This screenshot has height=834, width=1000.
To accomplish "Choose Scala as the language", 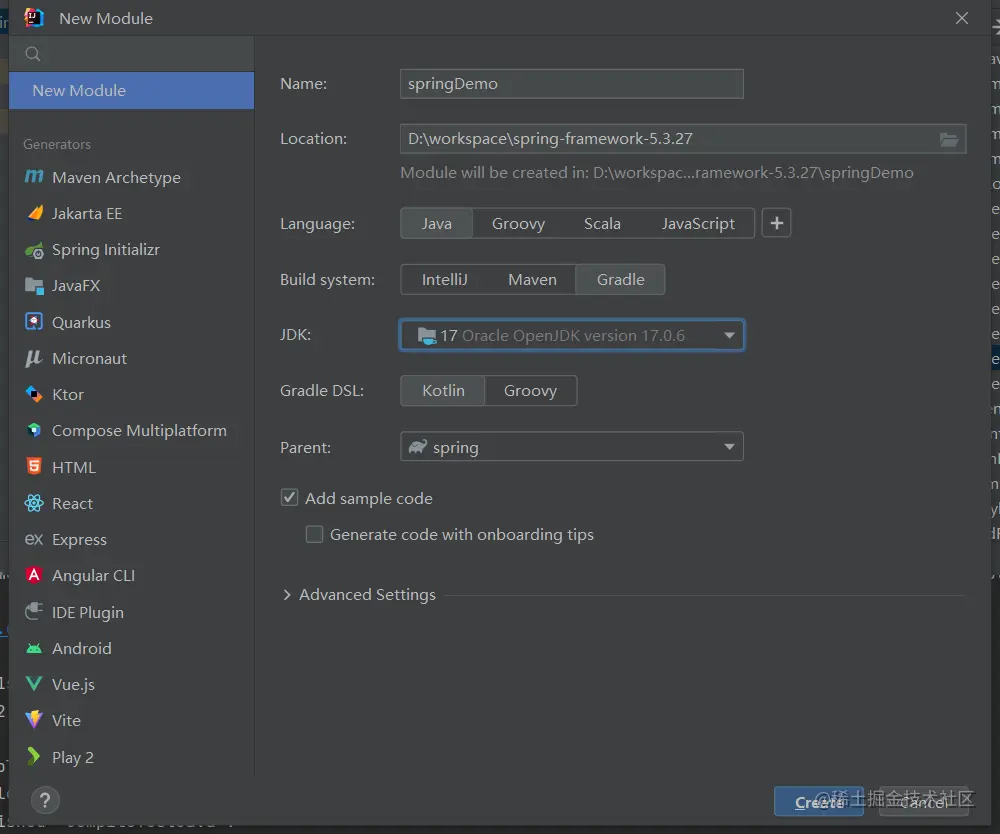I will (x=602, y=224).
